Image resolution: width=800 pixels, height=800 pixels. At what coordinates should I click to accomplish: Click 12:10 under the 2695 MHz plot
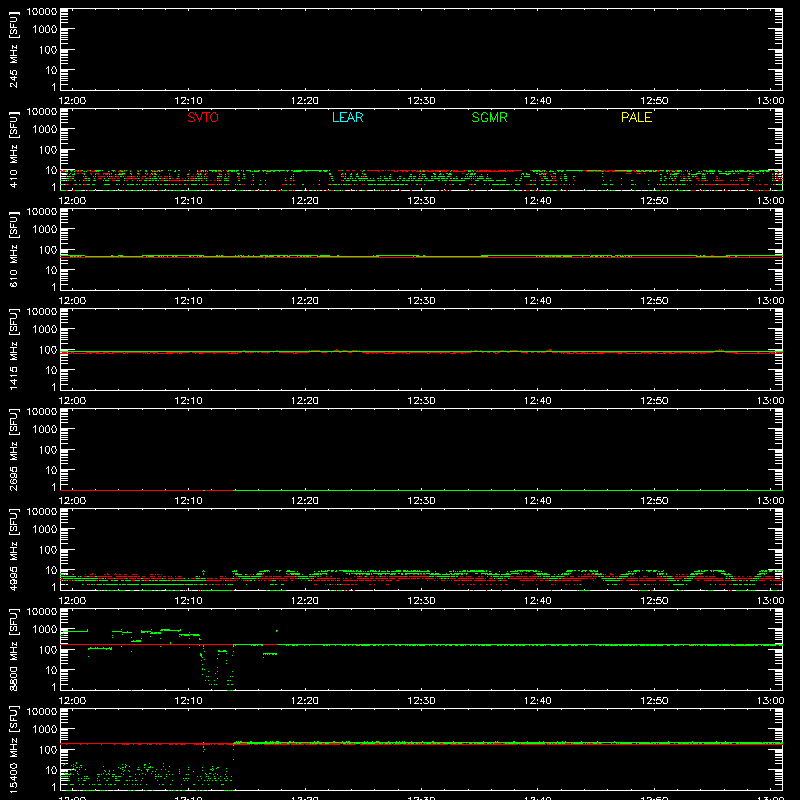click(189, 501)
